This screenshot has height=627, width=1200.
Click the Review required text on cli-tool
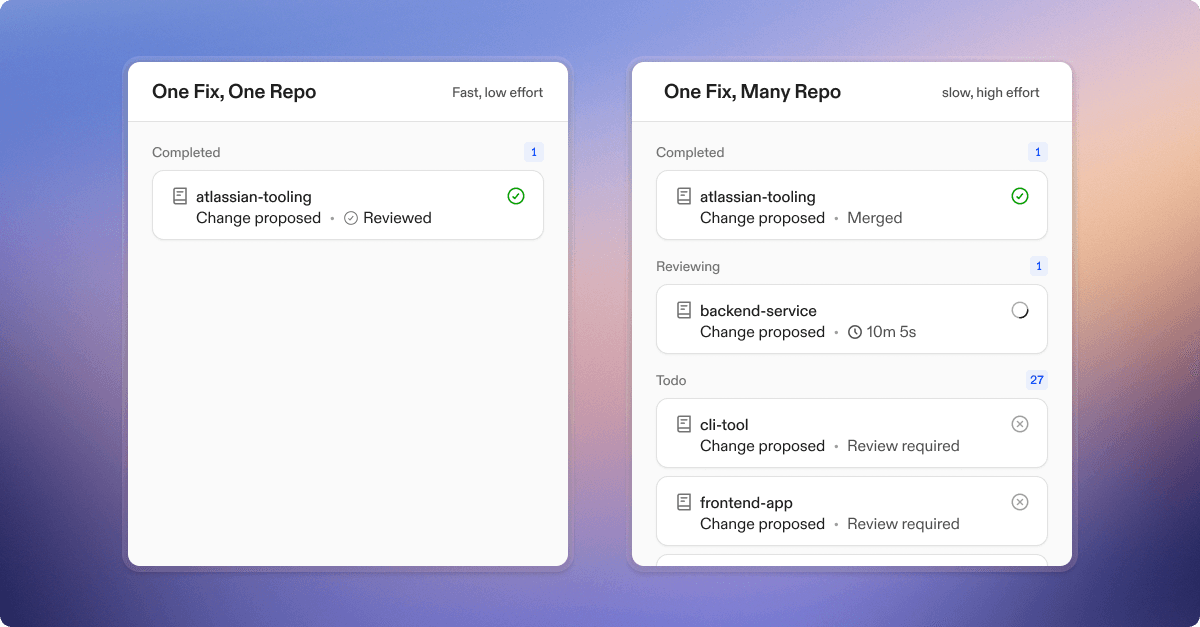pos(903,446)
